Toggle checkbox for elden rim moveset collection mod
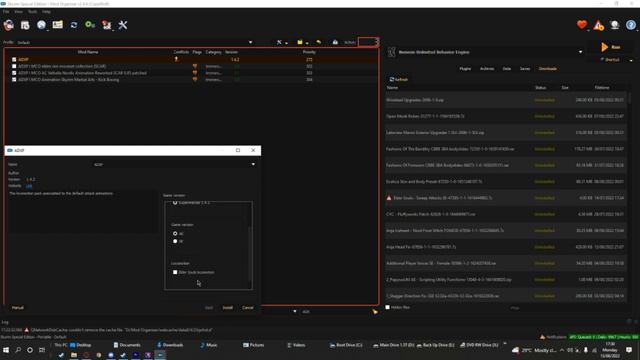The height and width of the screenshot is (360, 640). tap(14, 66)
